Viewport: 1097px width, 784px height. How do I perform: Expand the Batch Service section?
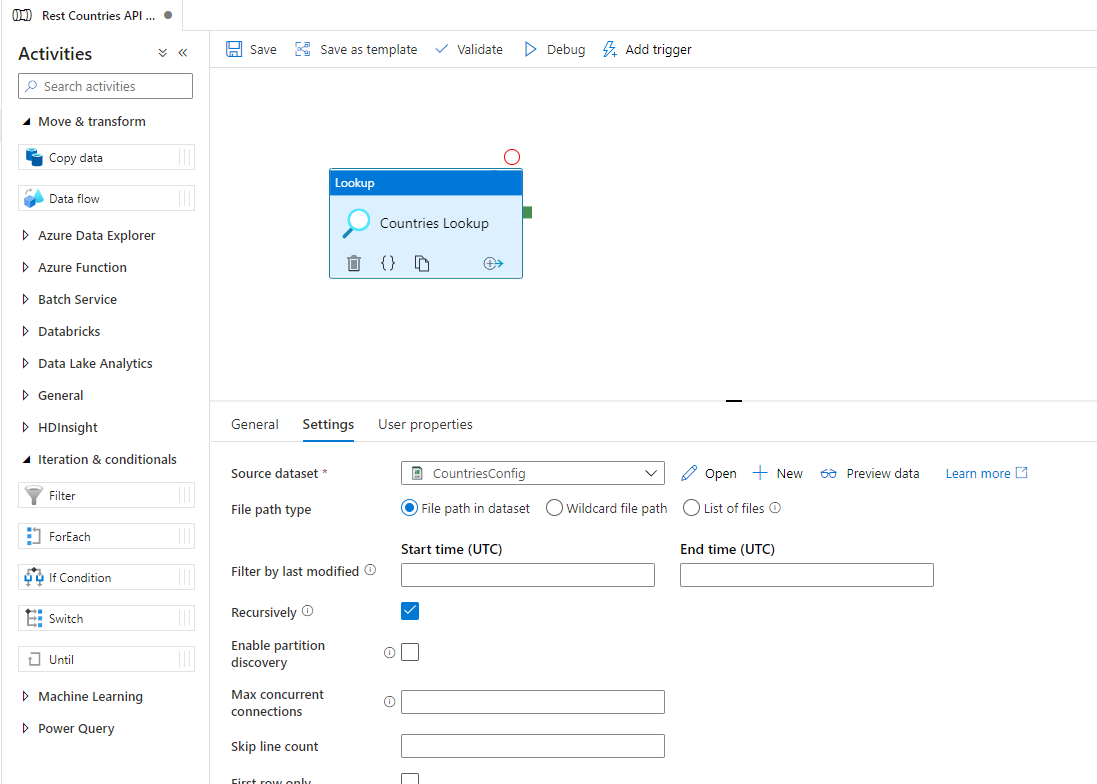click(x=26, y=299)
